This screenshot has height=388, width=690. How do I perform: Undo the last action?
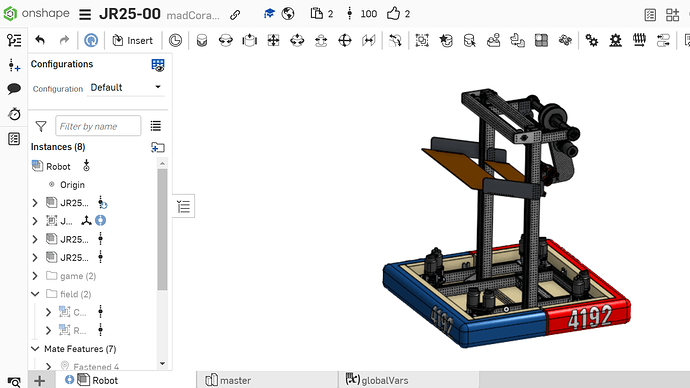click(40, 40)
